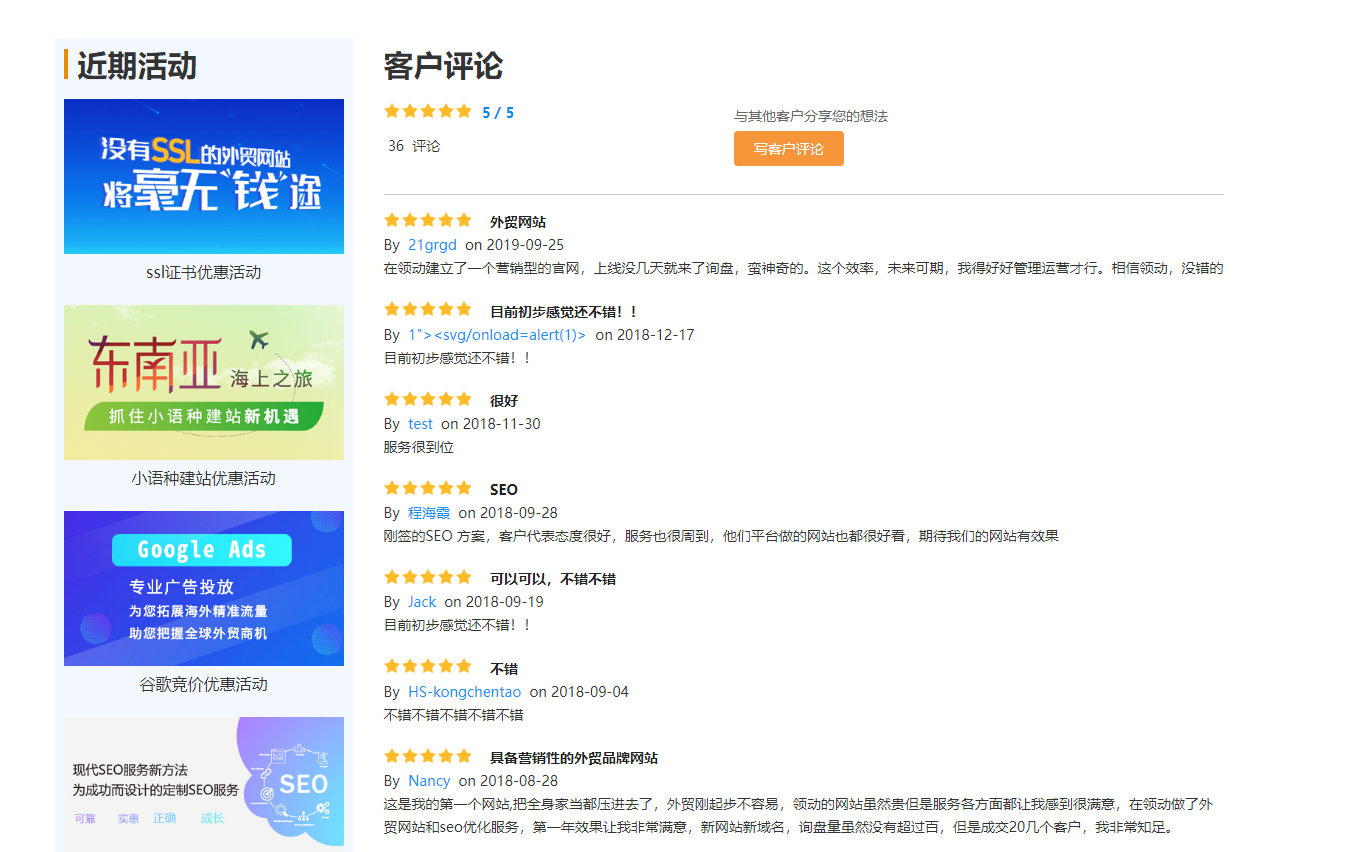Image resolution: width=1349 pixels, height=852 pixels.
Task: Open the 21grgd reviewer profile link
Action: [x=432, y=244]
